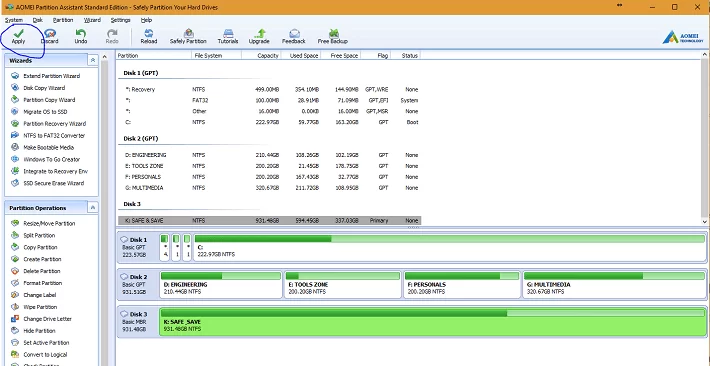Choose Set Active Partition operation
This screenshot has height=366, width=710.
[x=45, y=342]
